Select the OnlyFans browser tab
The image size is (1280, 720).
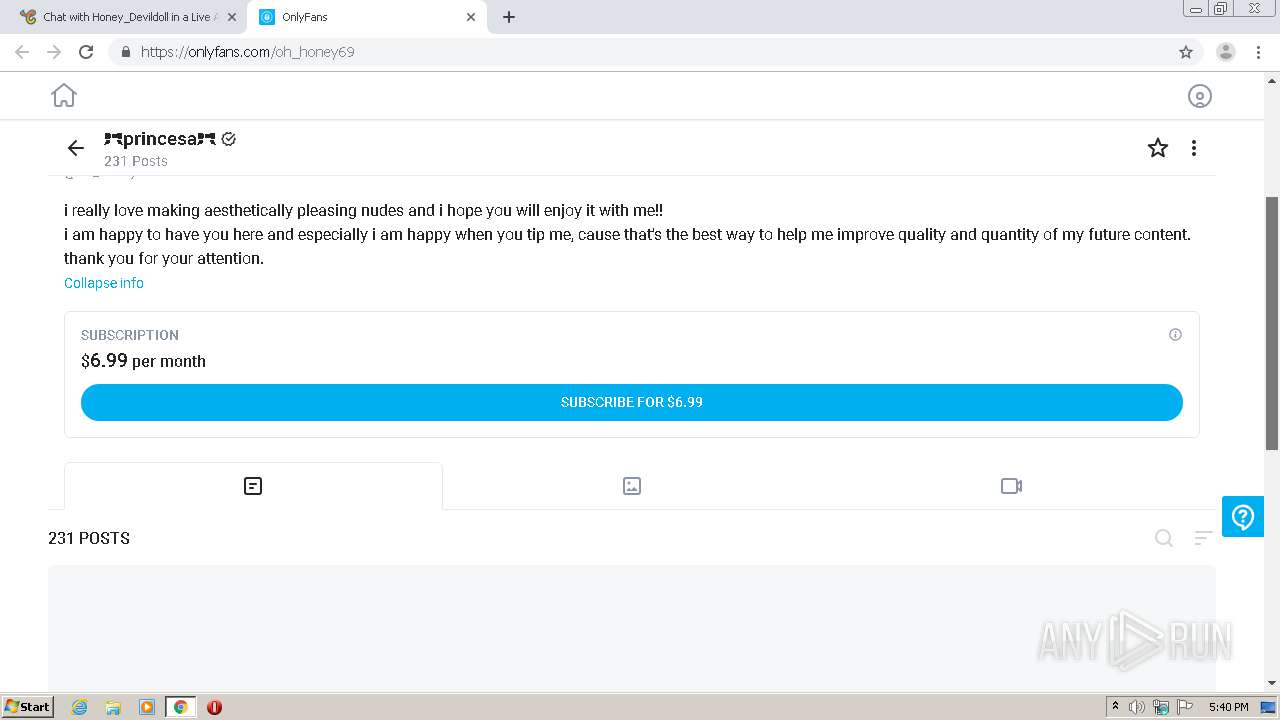[366, 17]
